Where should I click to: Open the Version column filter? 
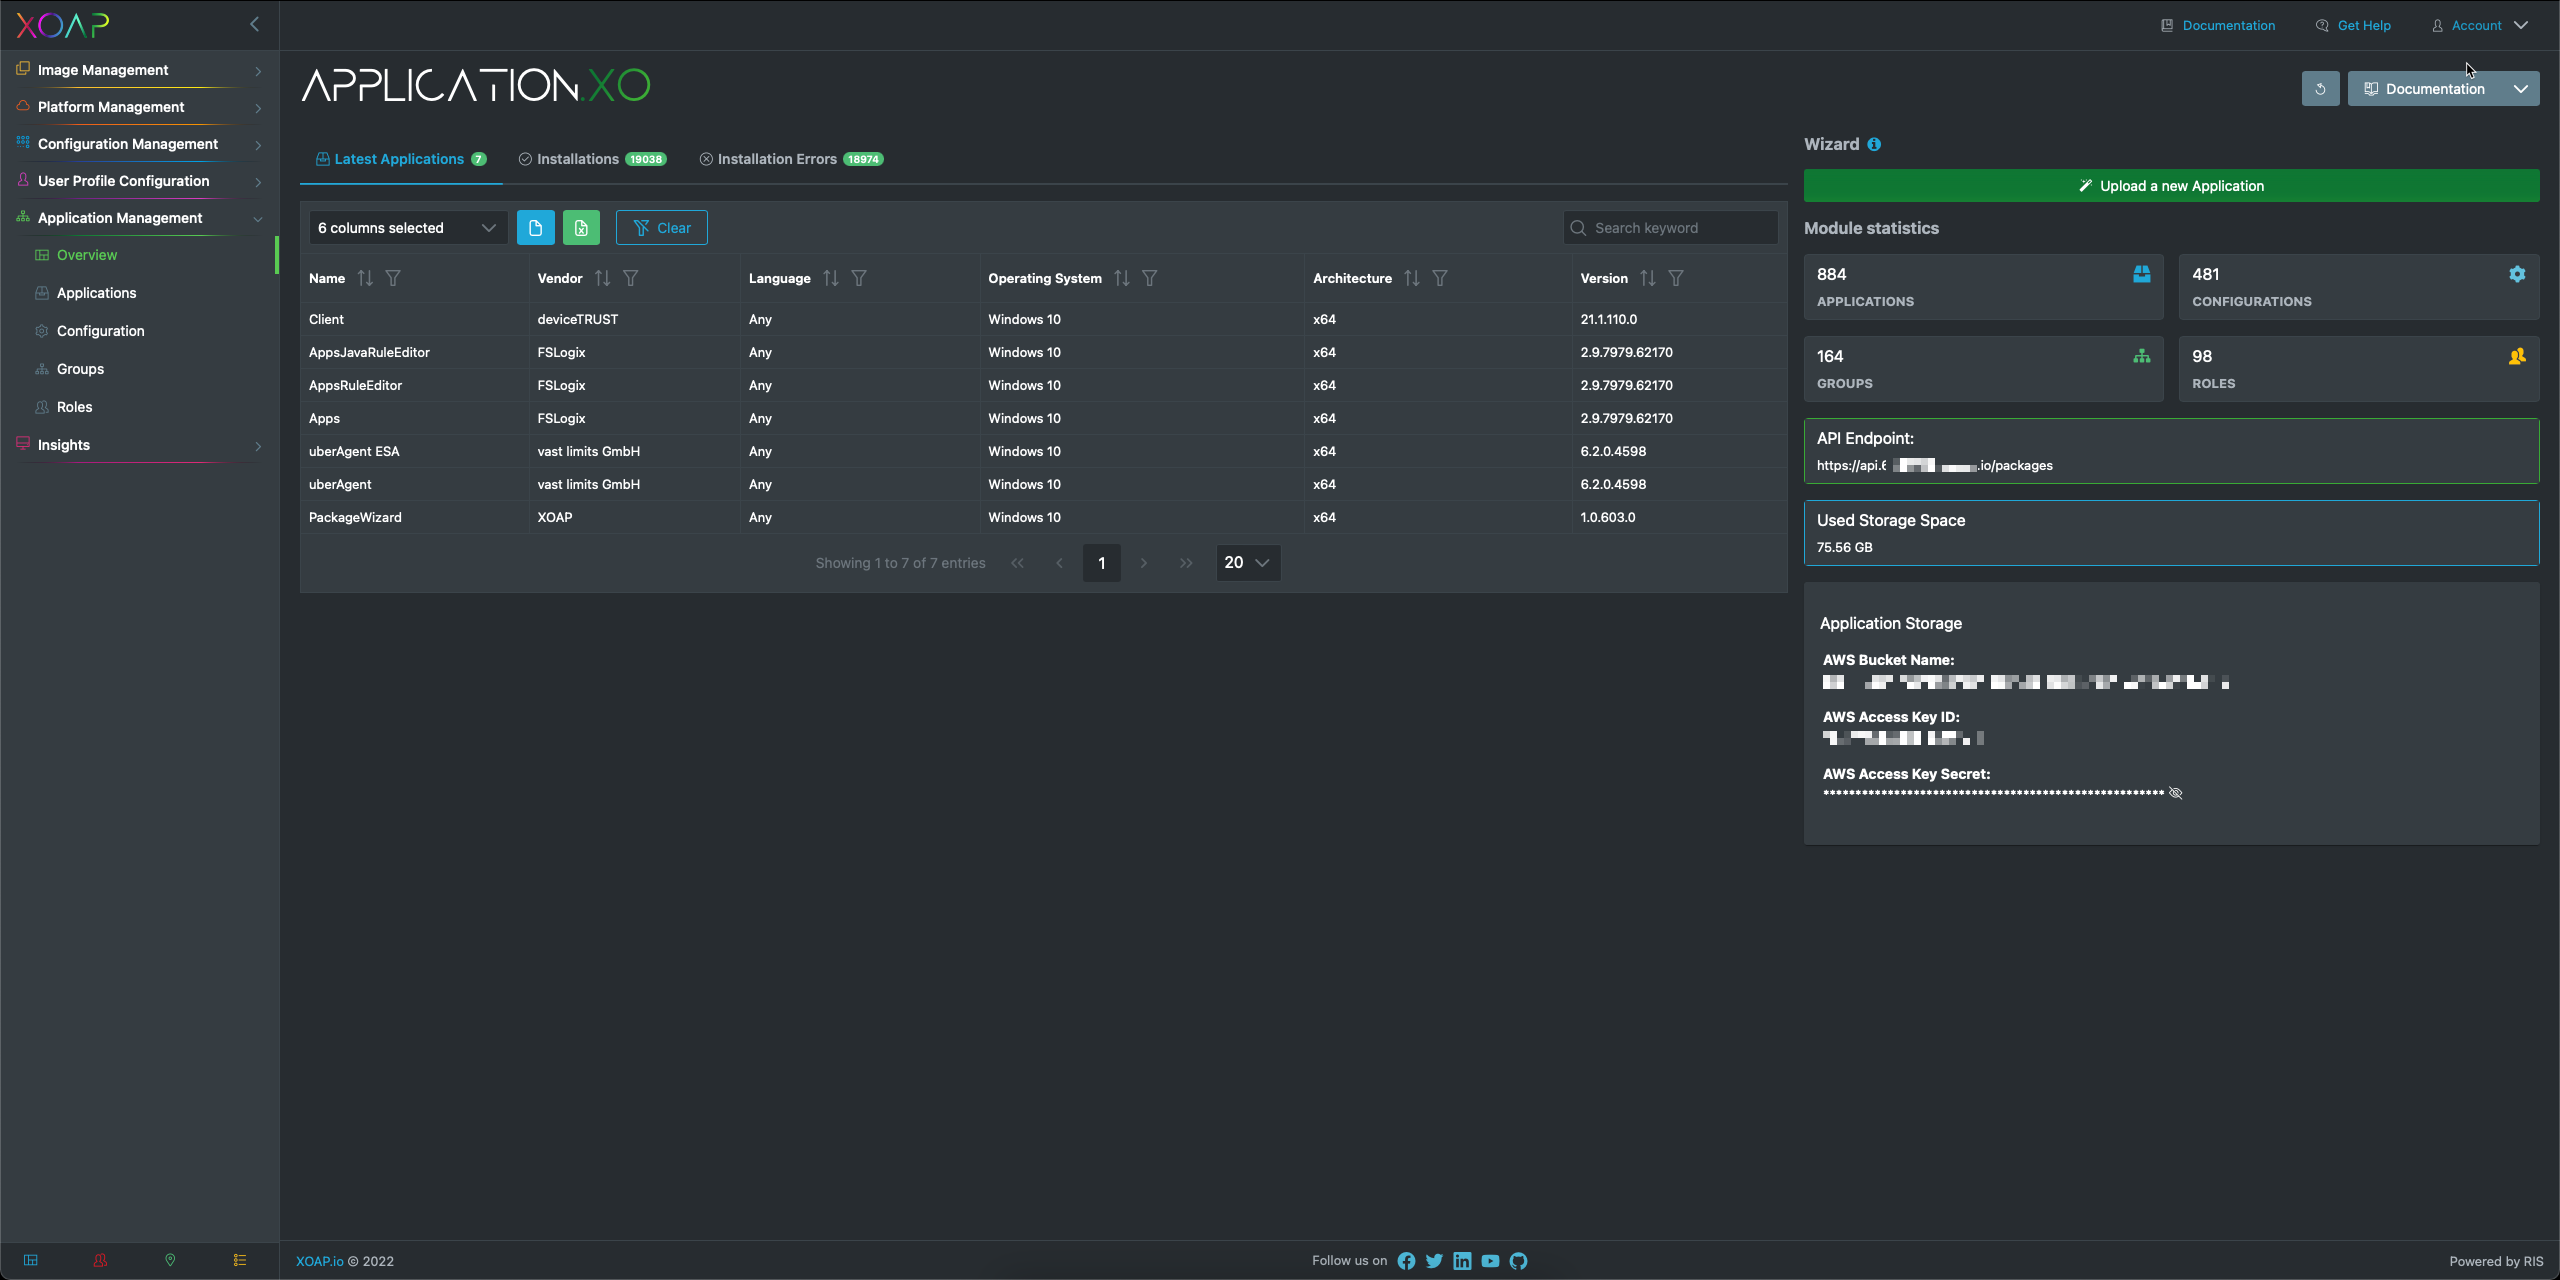(1676, 278)
